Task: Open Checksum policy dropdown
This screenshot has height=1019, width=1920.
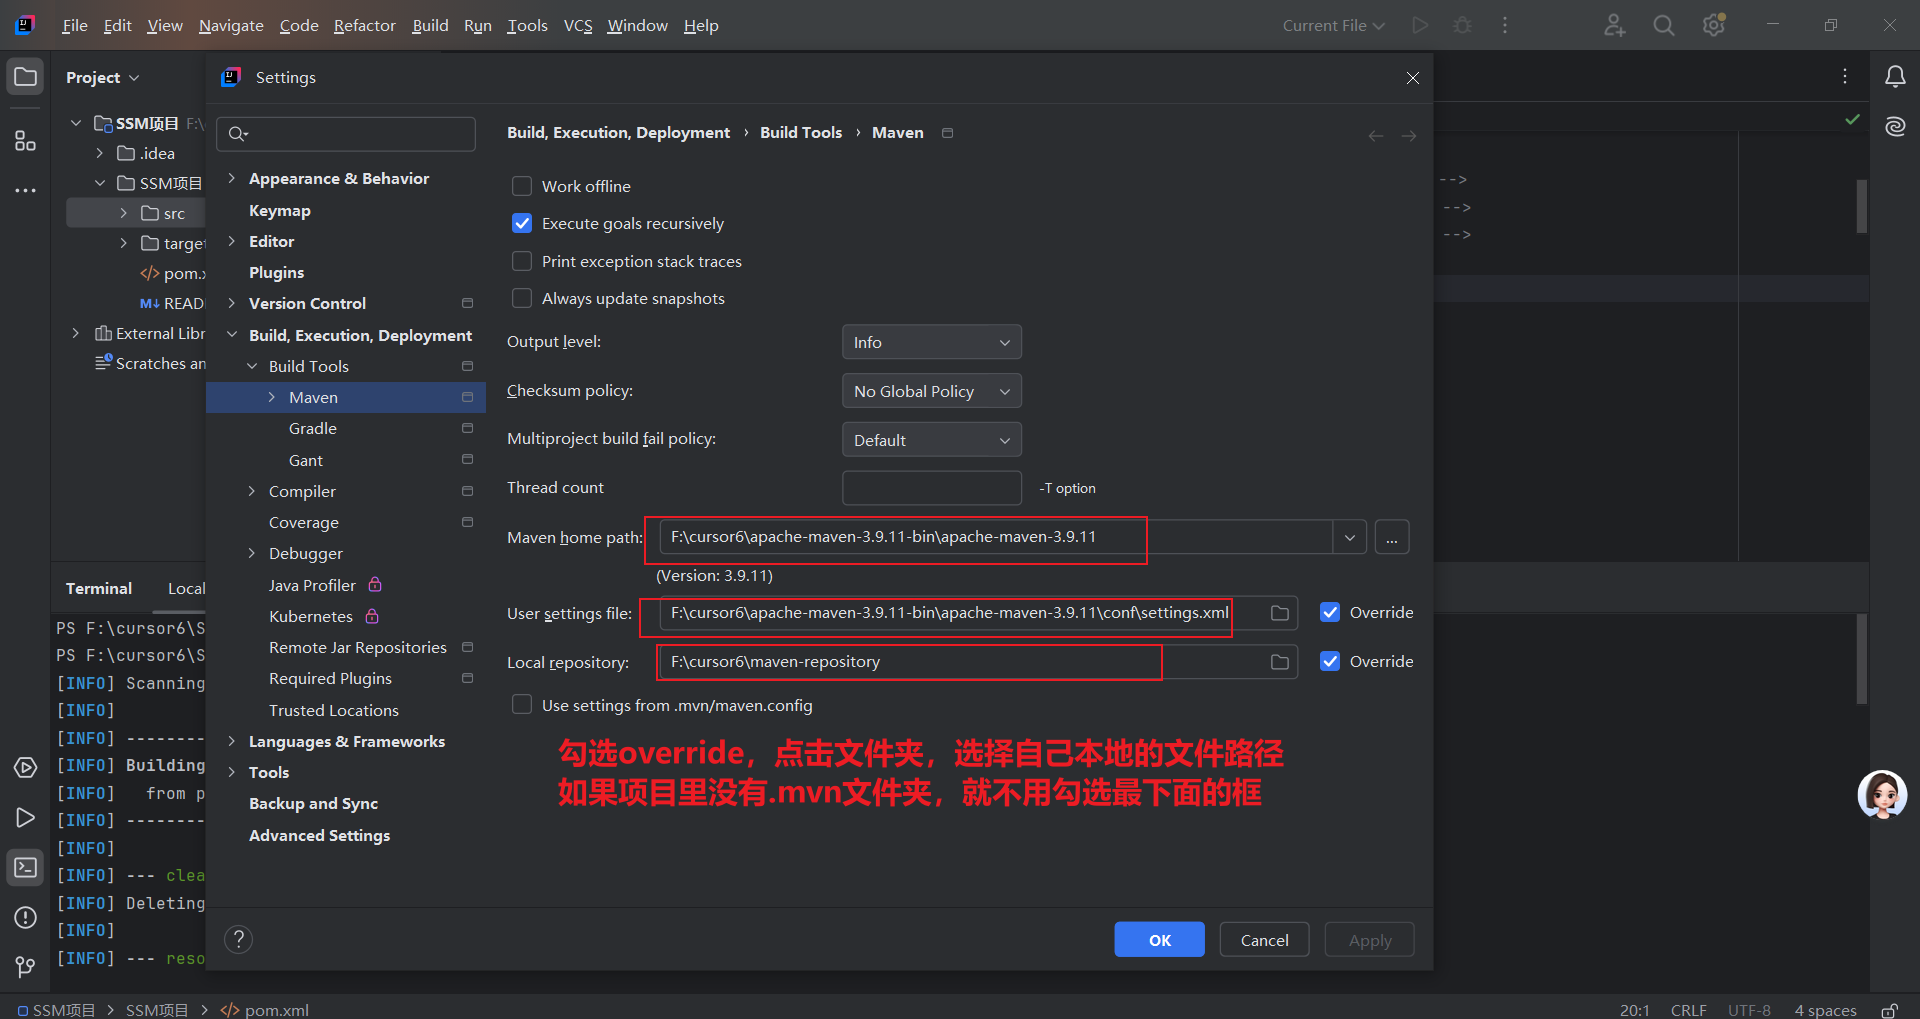Action: (932, 391)
